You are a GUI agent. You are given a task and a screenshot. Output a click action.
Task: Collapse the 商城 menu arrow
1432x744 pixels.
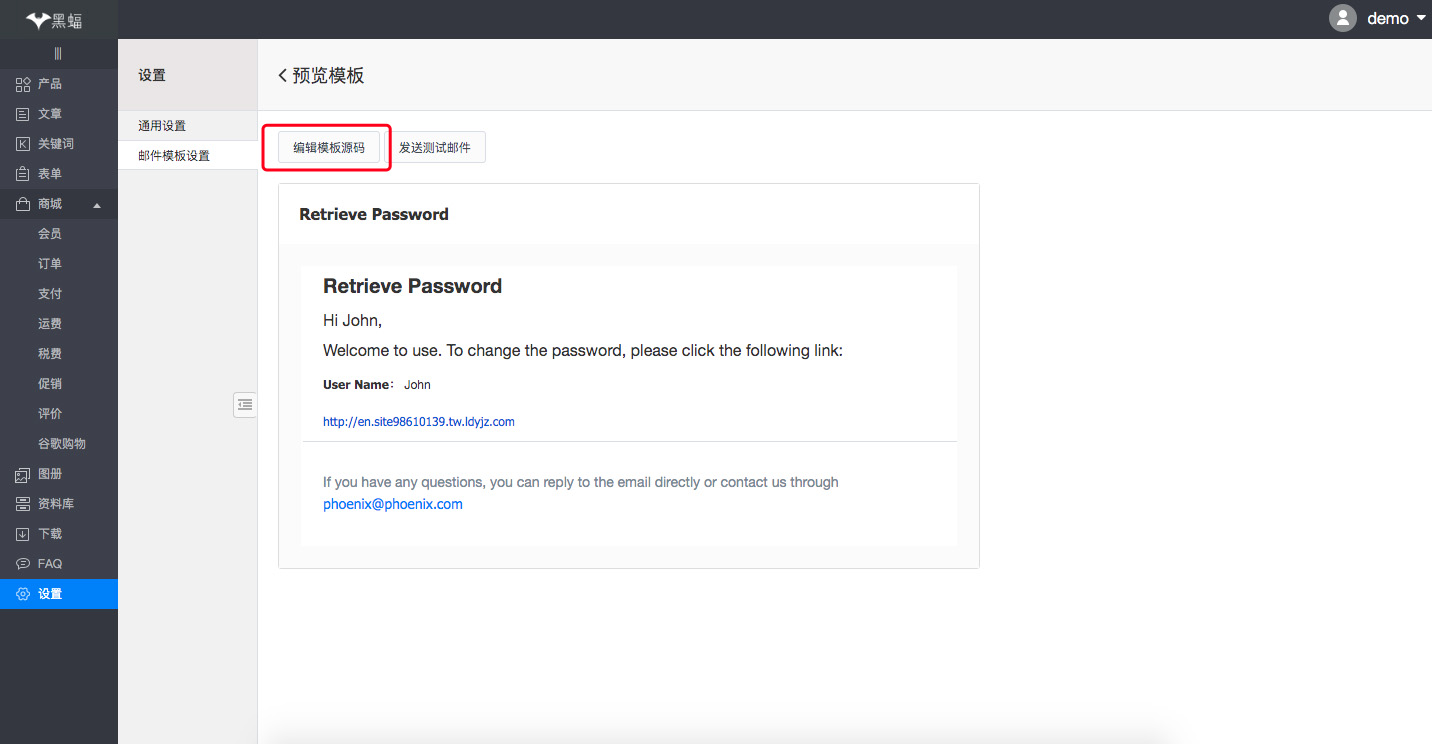click(x=97, y=205)
